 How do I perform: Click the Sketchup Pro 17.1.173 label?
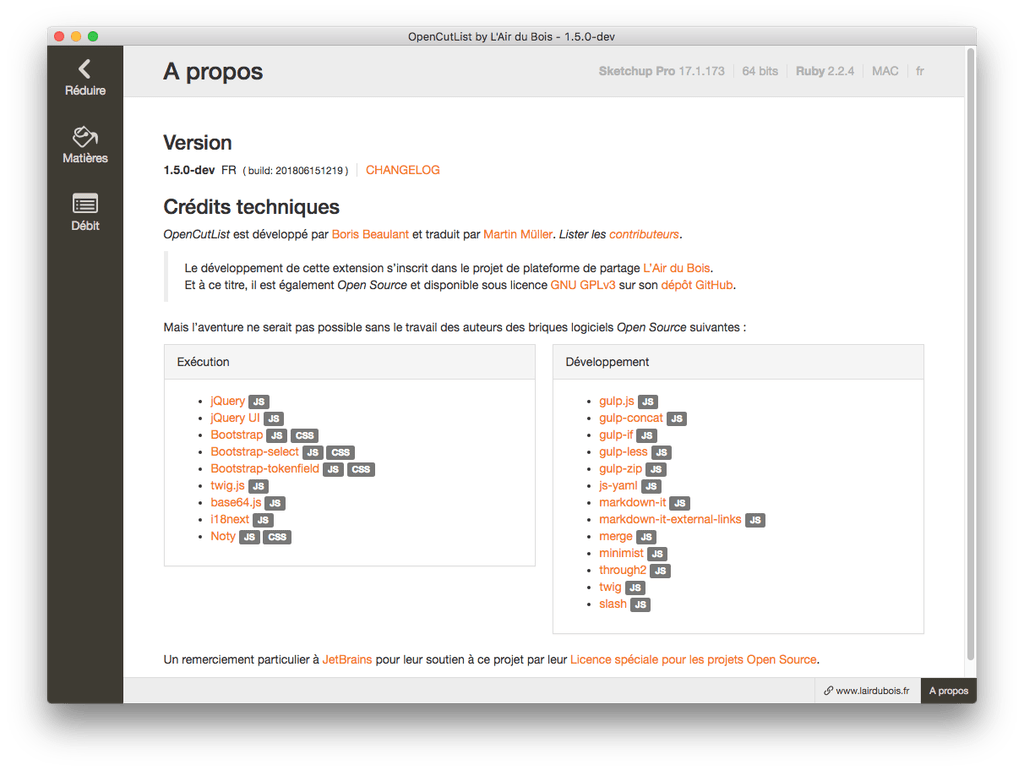coord(661,71)
